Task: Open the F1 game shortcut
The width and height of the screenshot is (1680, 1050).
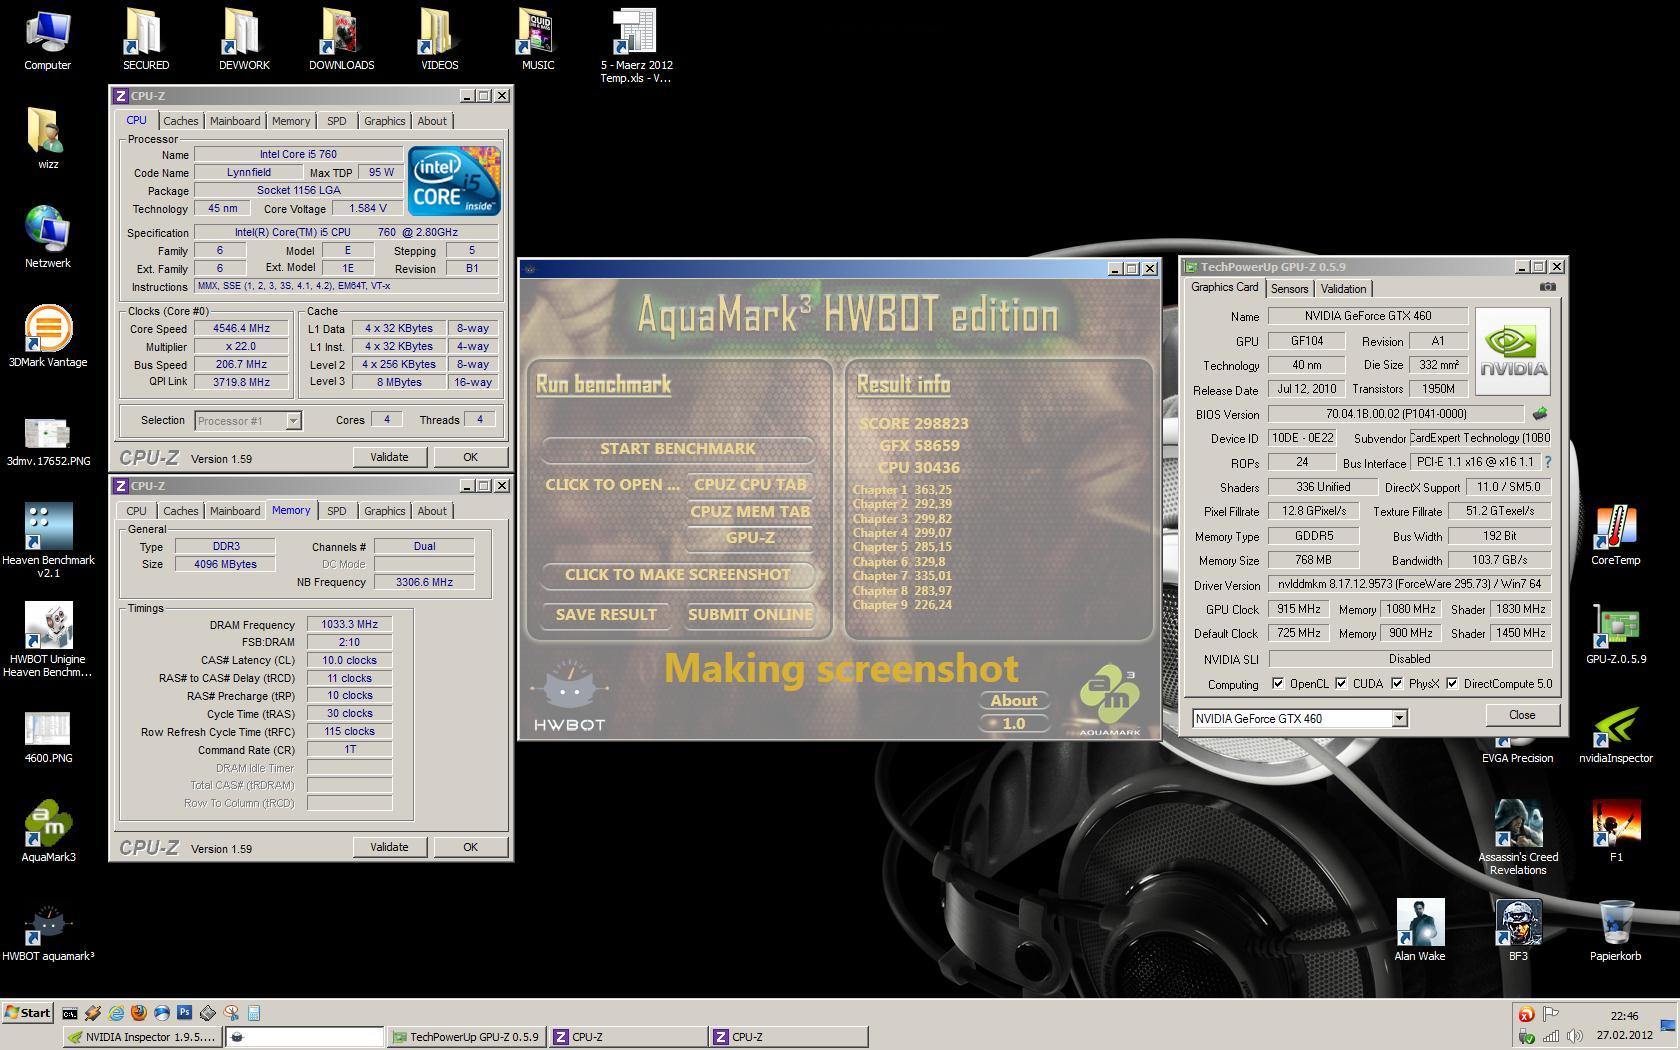Action: point(1616,831)
